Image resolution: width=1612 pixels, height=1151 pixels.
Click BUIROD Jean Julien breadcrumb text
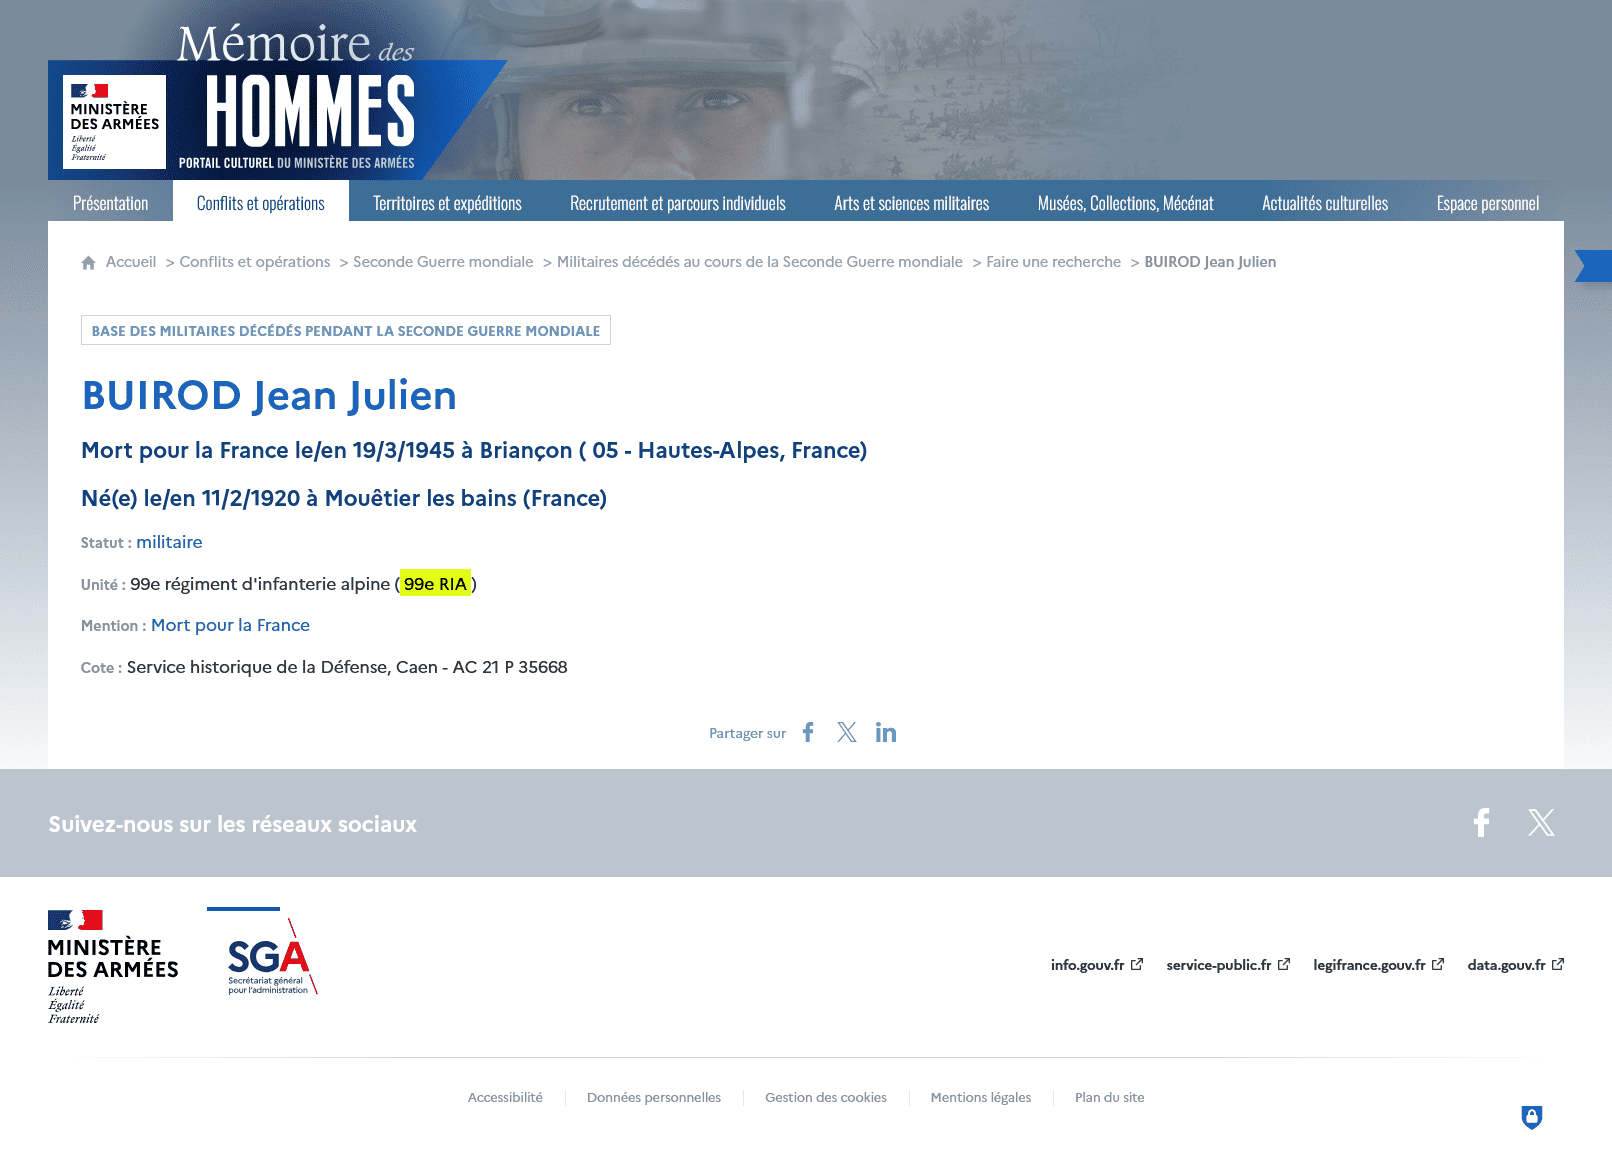point(1210,262)
